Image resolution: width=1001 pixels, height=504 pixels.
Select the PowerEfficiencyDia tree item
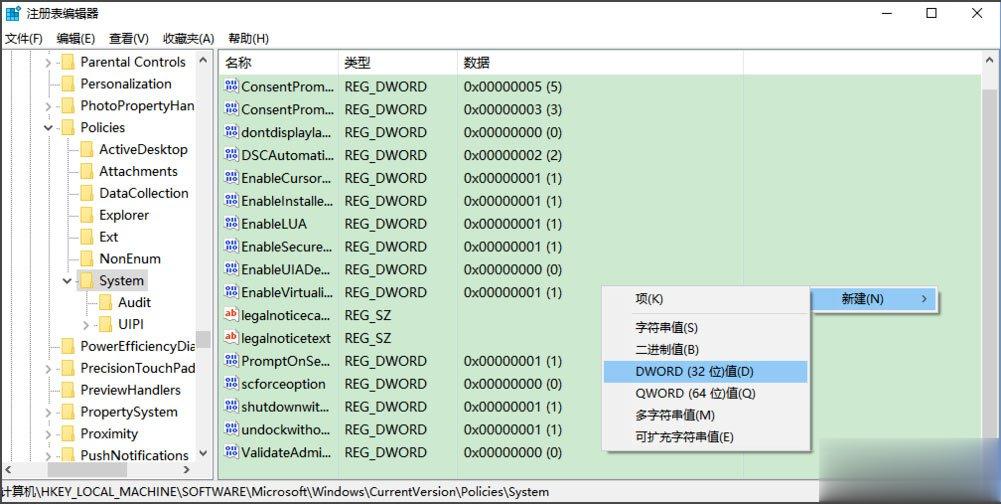click(137, 347)
